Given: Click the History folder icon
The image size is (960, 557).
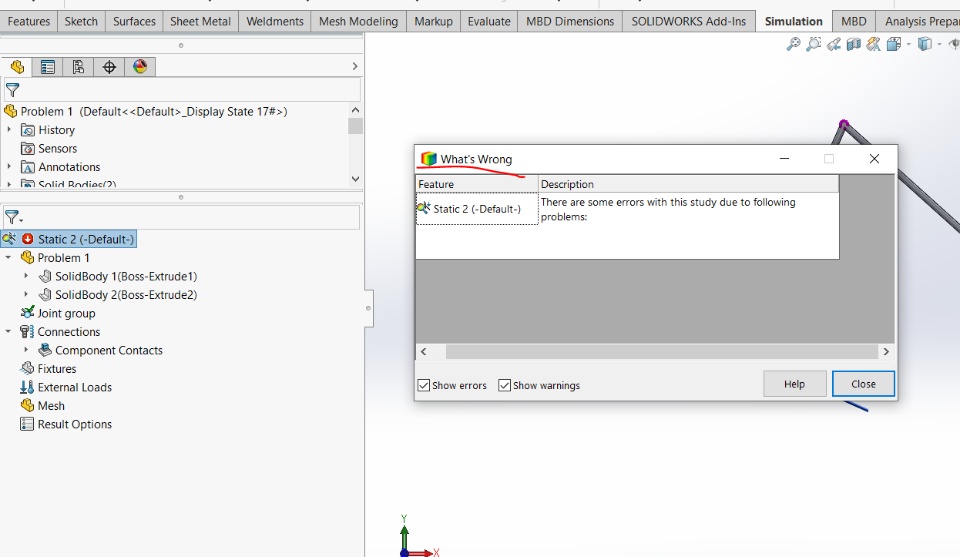Looking at the screenshot, I should pyautogui.click(x=28, y=130).
